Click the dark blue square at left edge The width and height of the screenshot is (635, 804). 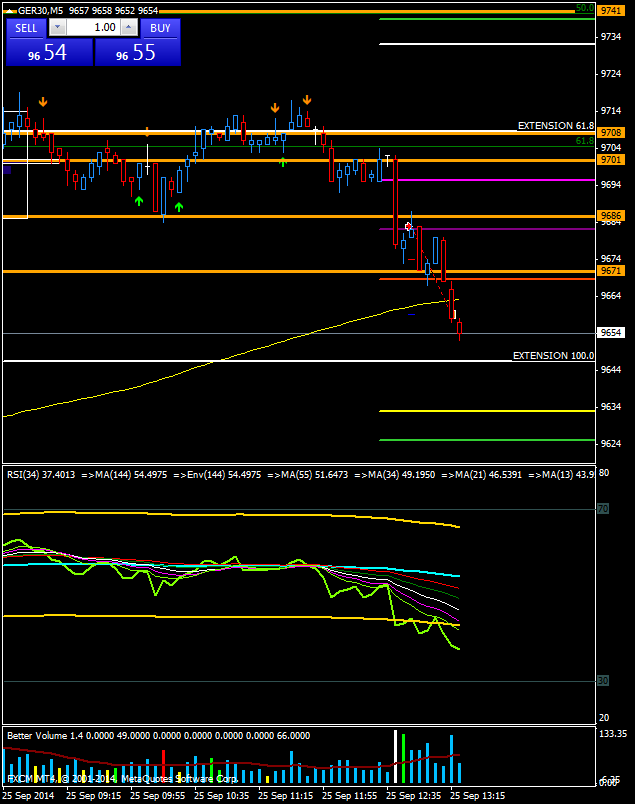(8, 170)
